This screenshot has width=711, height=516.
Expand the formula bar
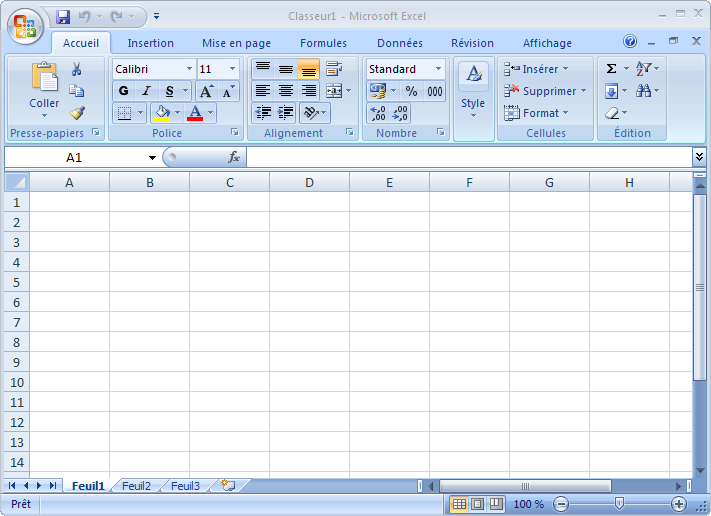click(x=699, y=157)
